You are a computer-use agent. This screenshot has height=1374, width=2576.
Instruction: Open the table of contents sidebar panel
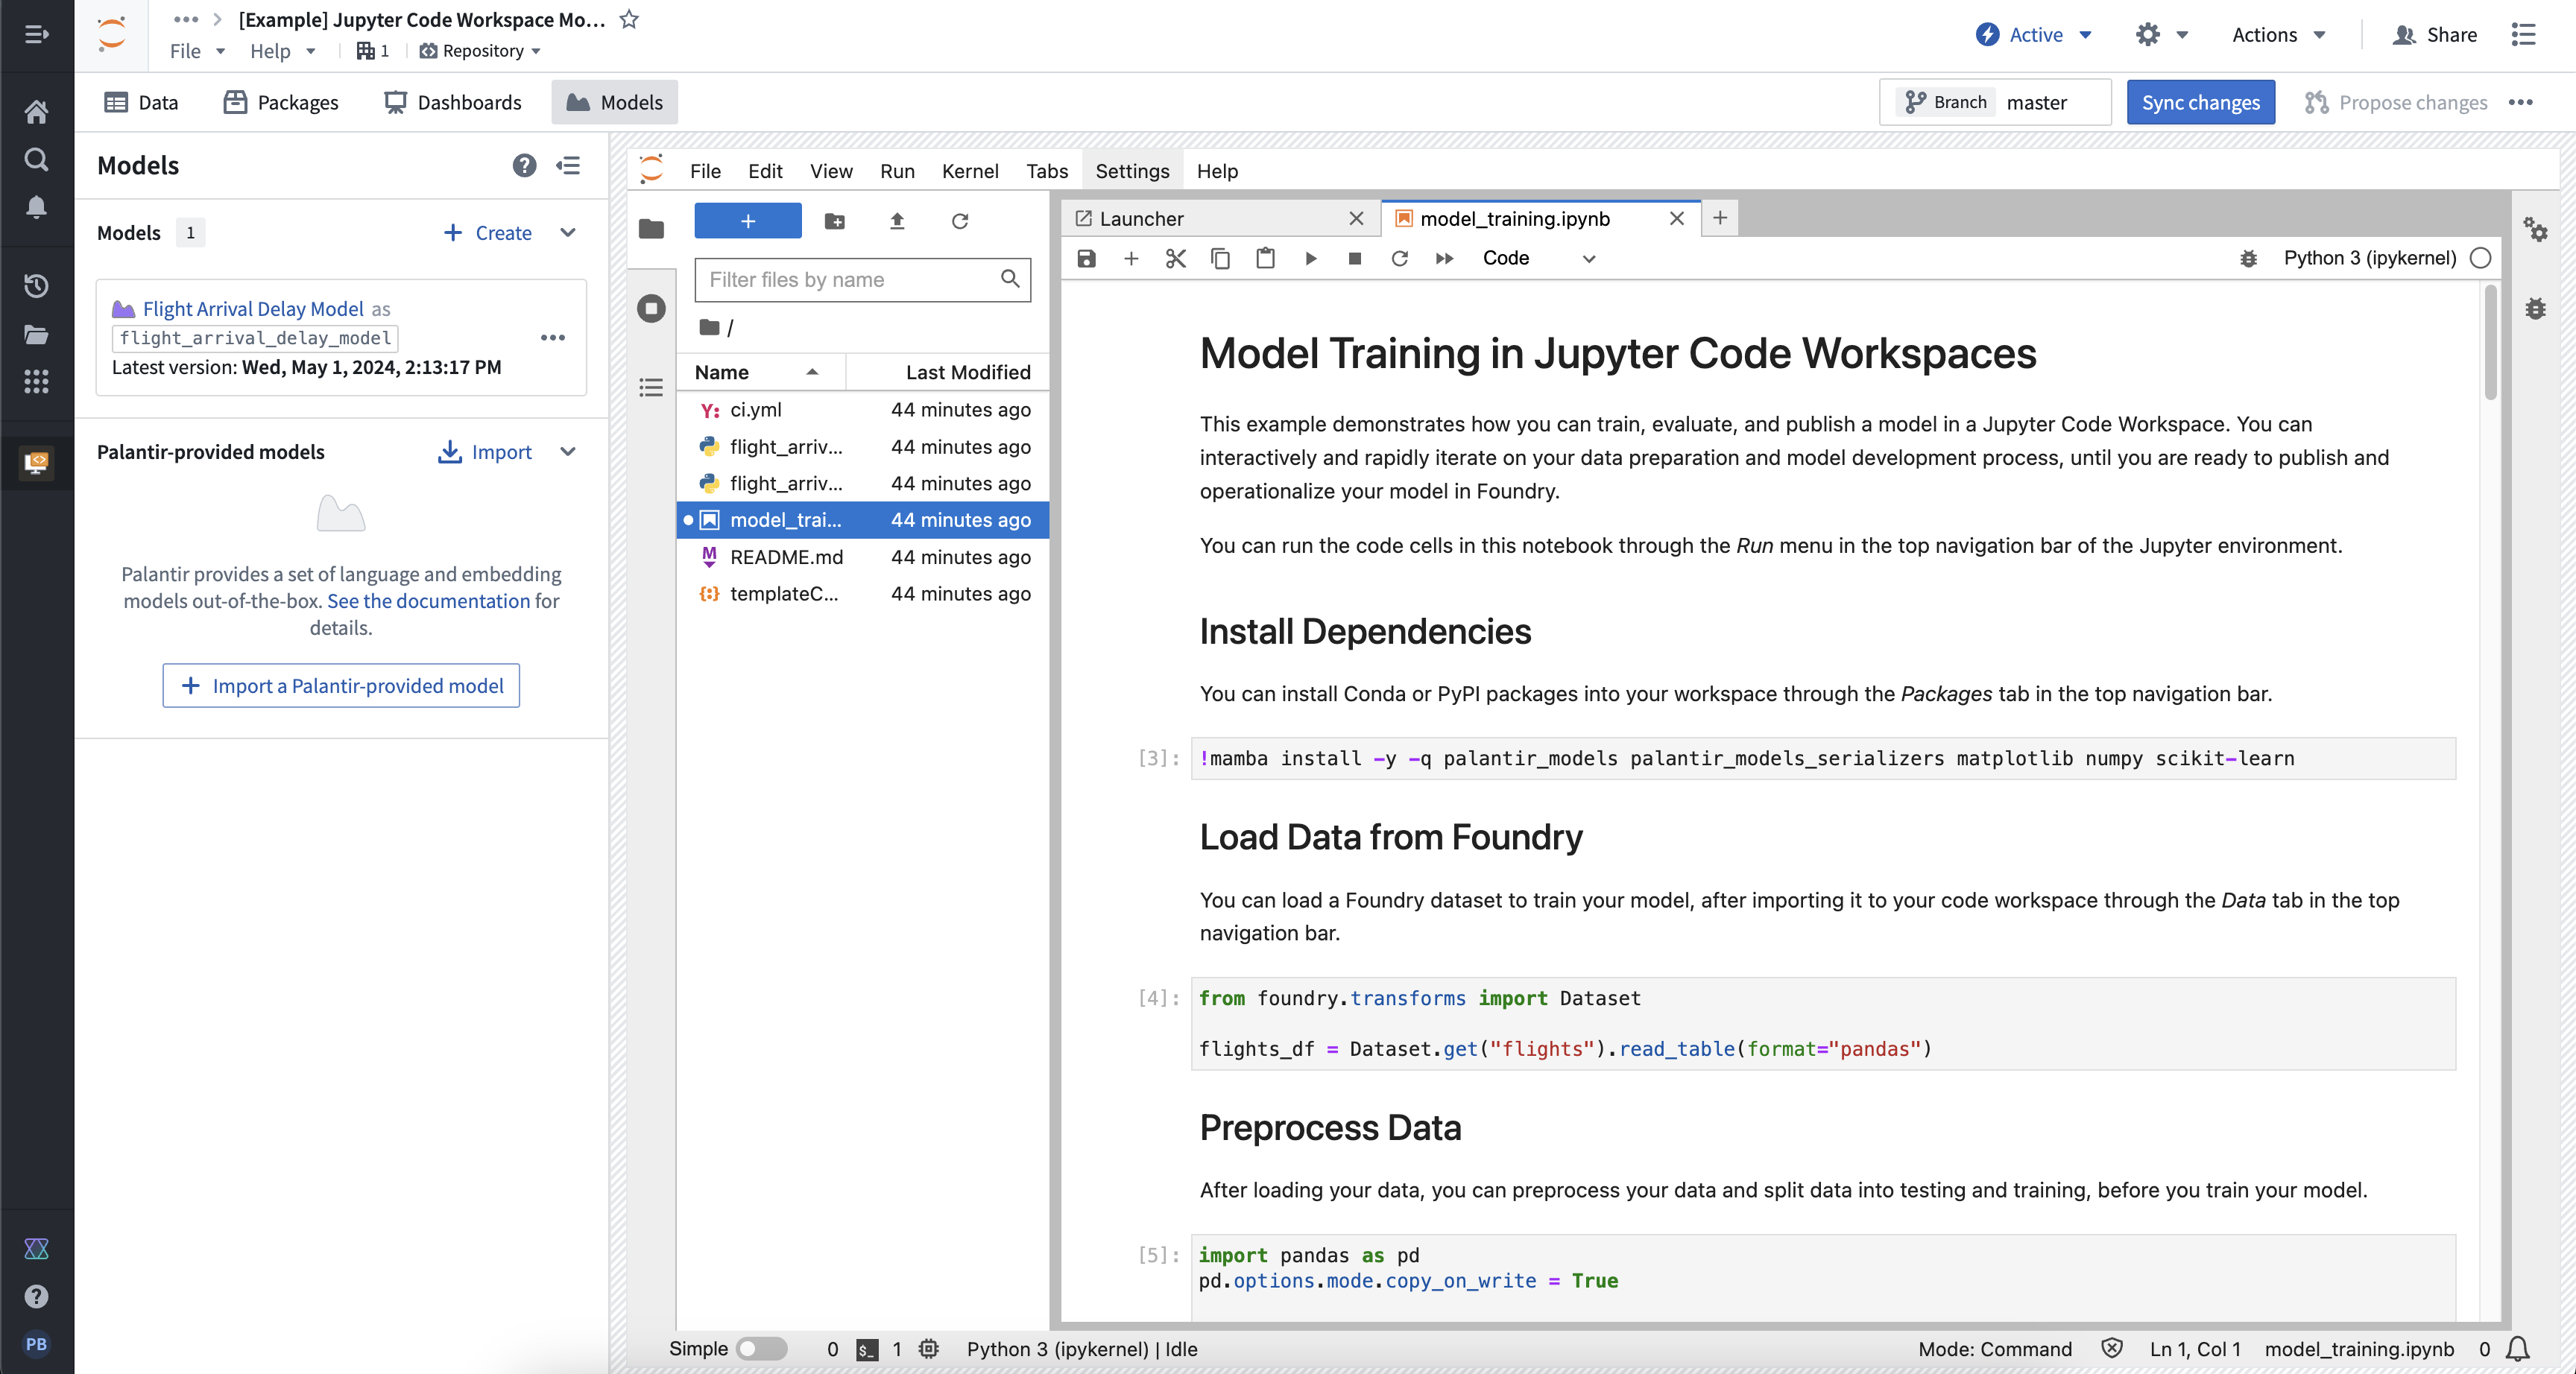click(x=651, y=387)
